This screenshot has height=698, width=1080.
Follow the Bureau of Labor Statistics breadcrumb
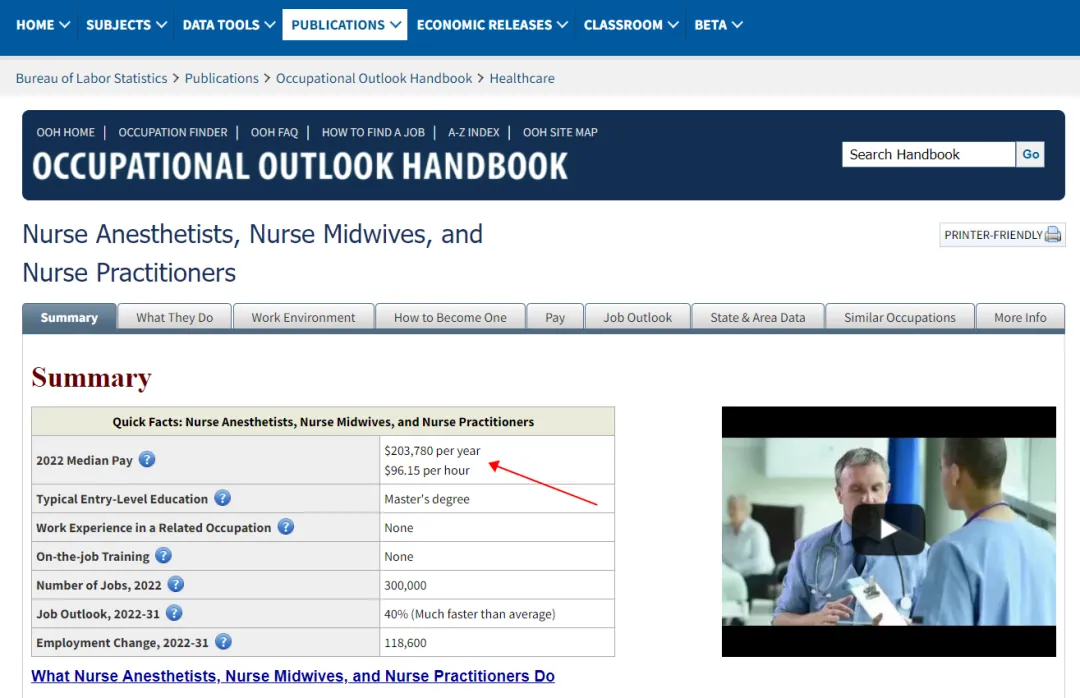coord(92,79)
